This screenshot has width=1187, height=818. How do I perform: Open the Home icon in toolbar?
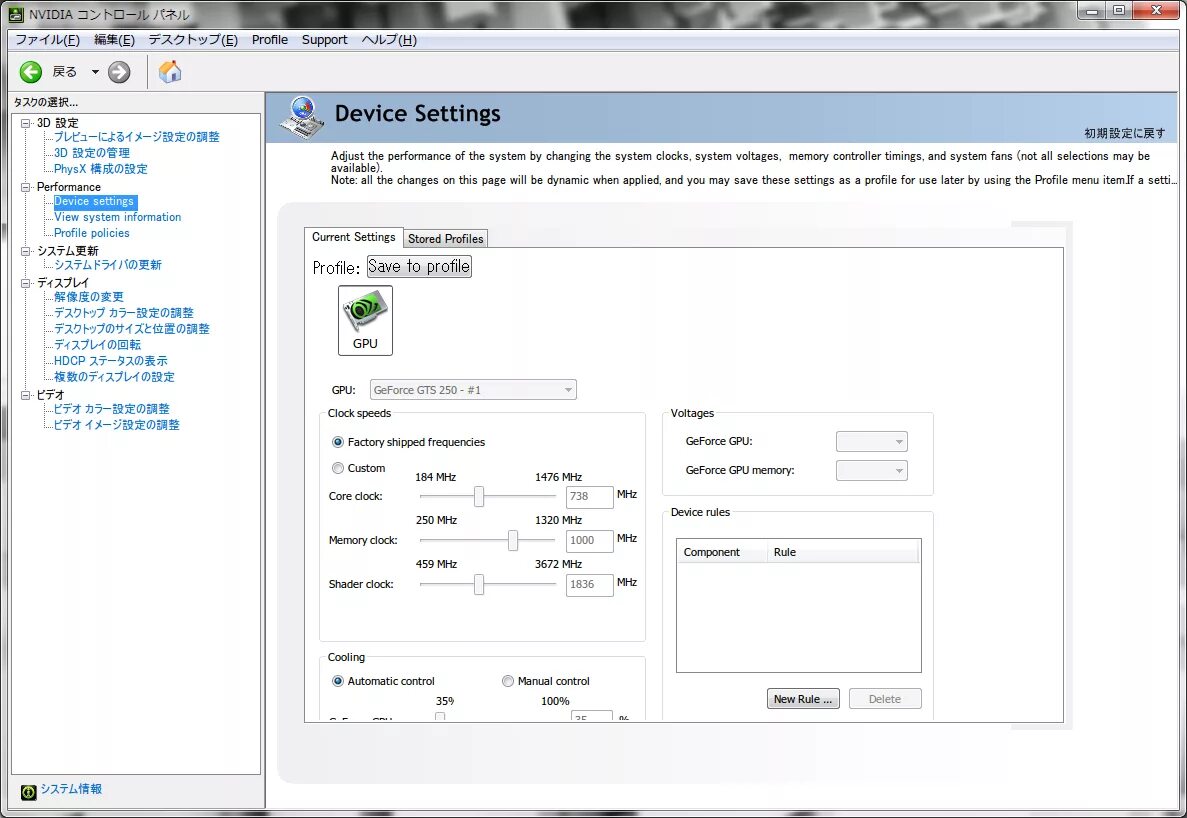(170, 71)
